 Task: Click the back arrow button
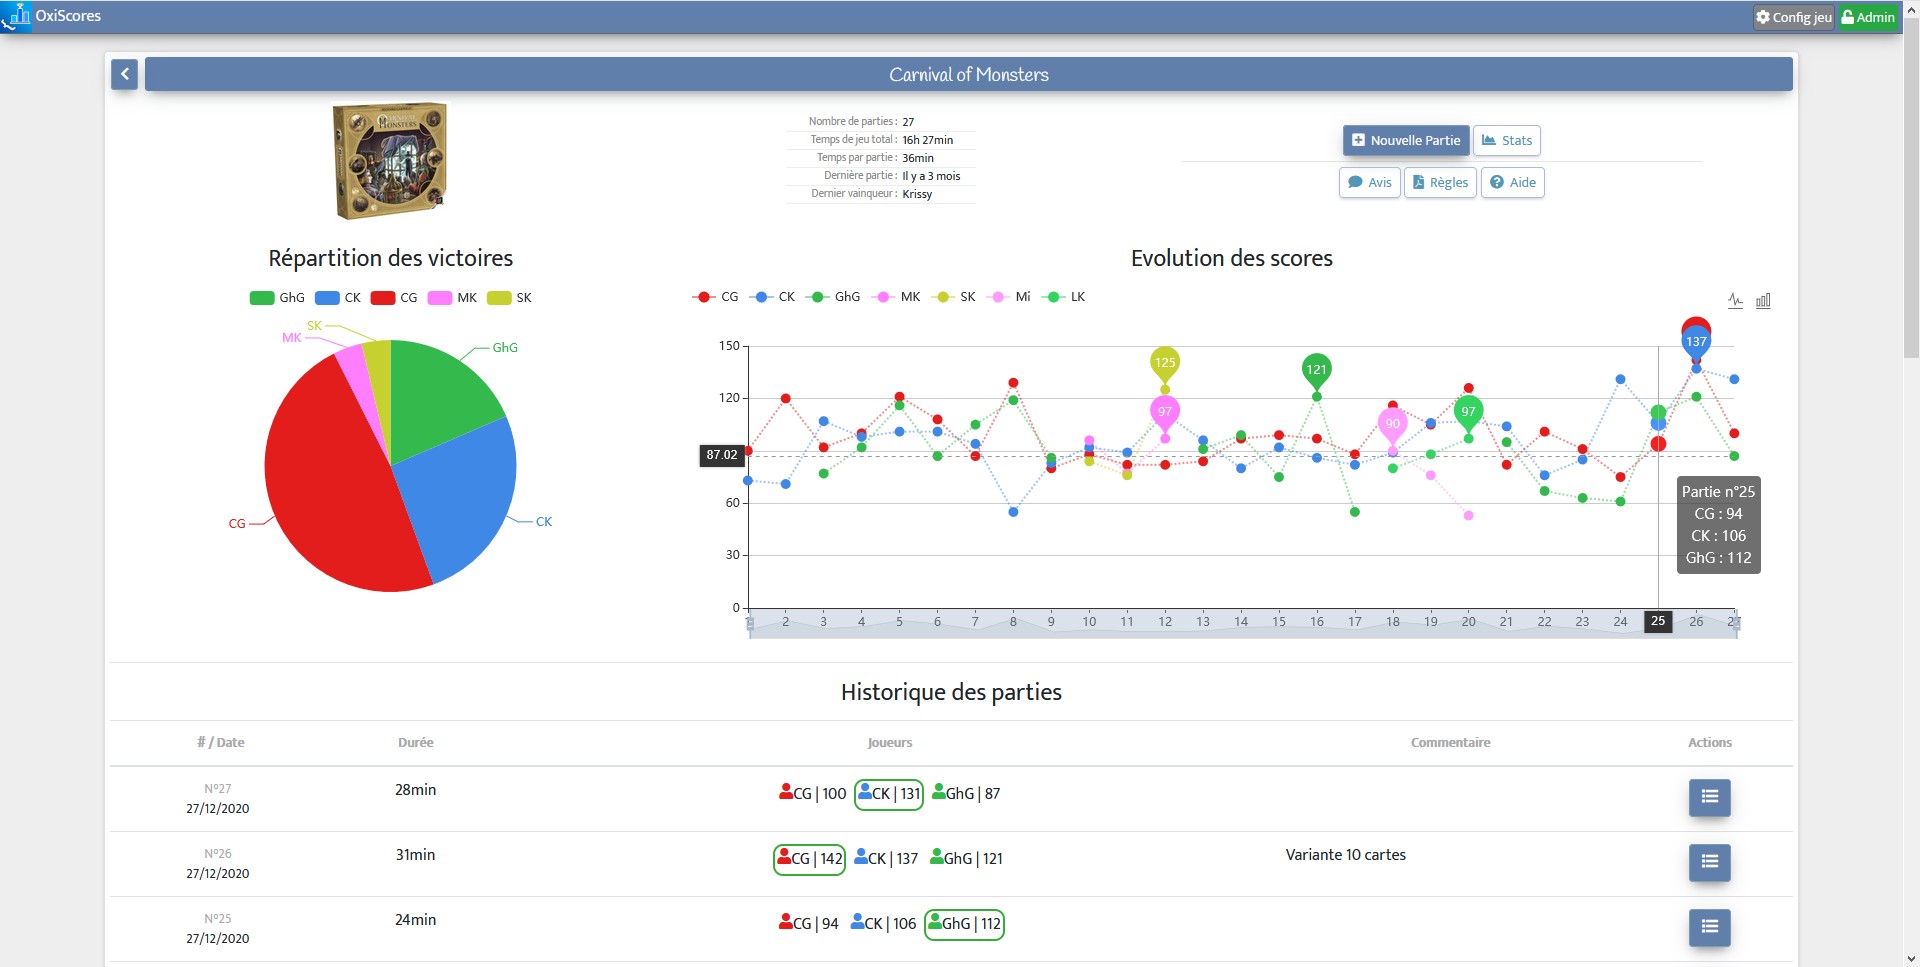pos(124,74)
